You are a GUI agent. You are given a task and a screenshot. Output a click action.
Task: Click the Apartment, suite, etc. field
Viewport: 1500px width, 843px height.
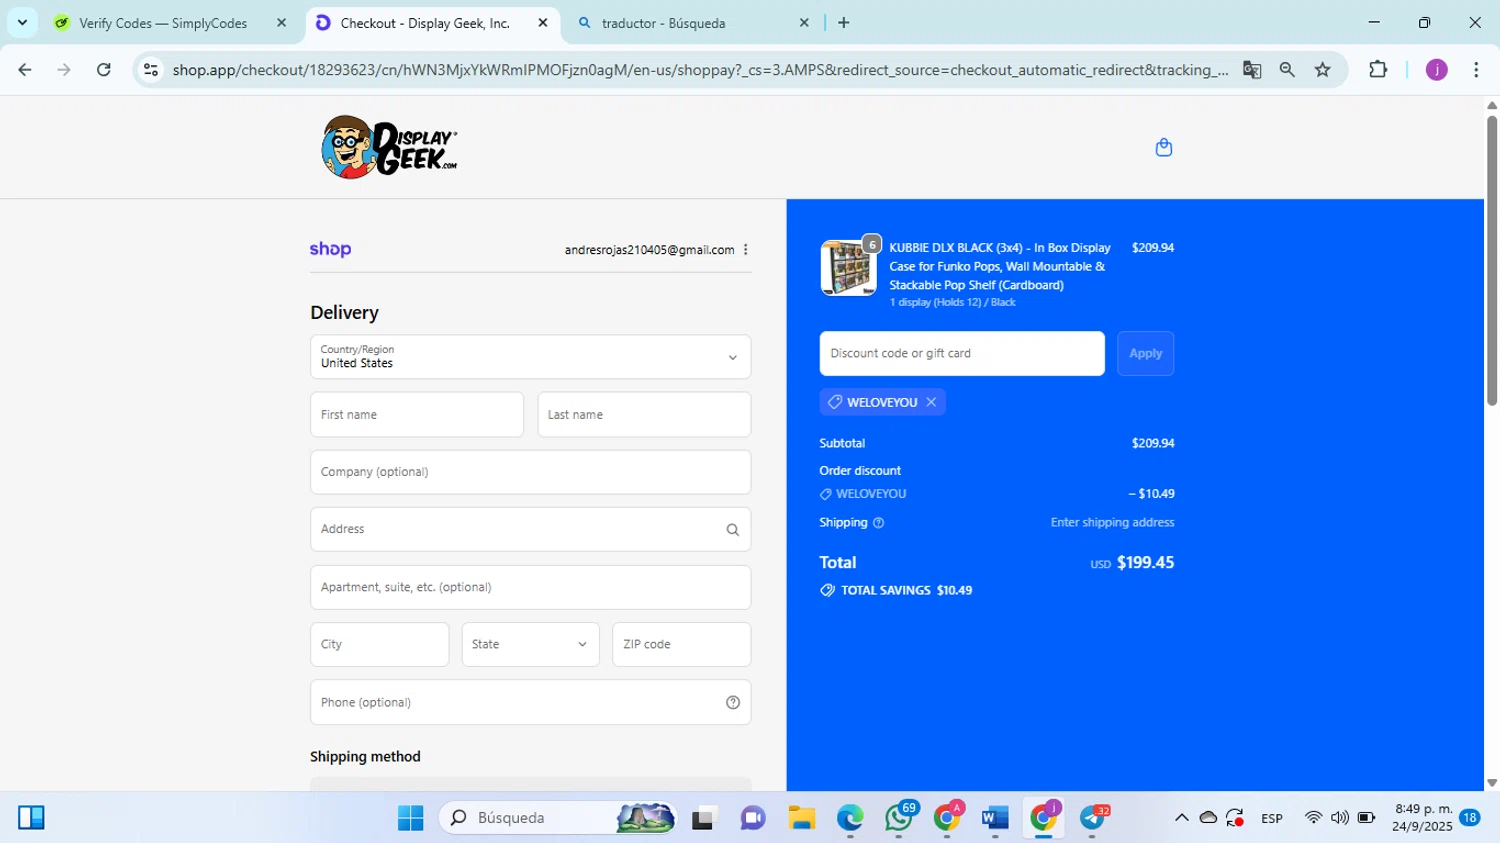click(x=530, y=588)
